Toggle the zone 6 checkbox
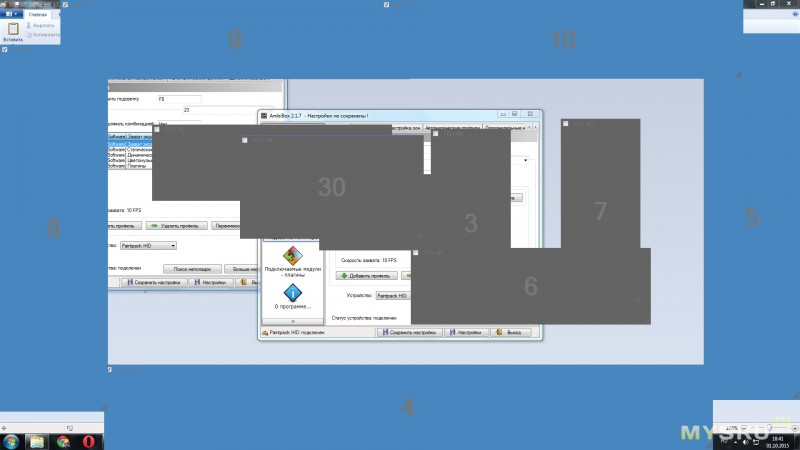800x450 pixels. 415,253
